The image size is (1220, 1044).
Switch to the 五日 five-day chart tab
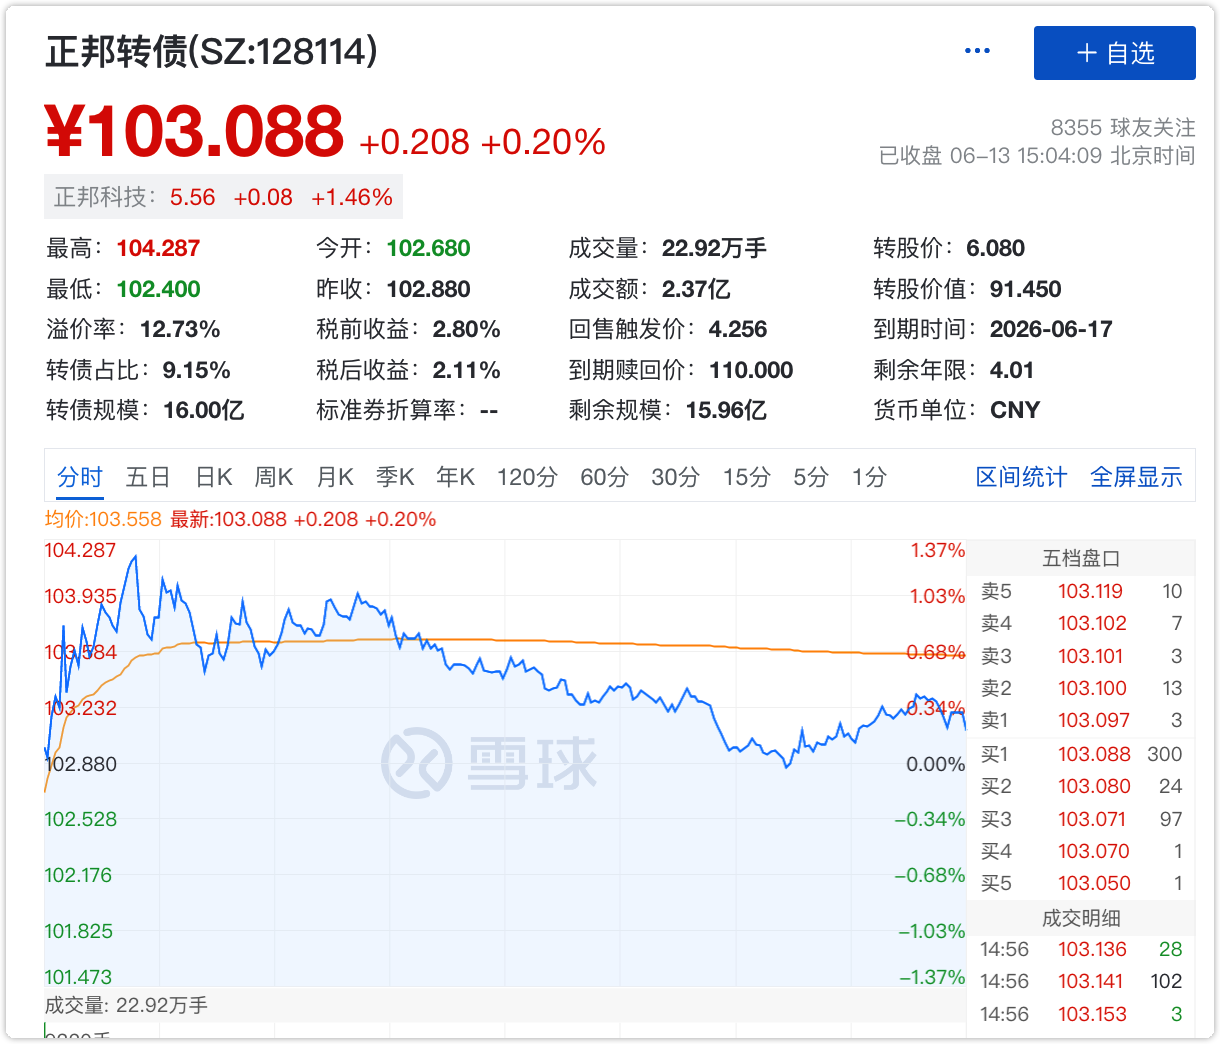148,478
